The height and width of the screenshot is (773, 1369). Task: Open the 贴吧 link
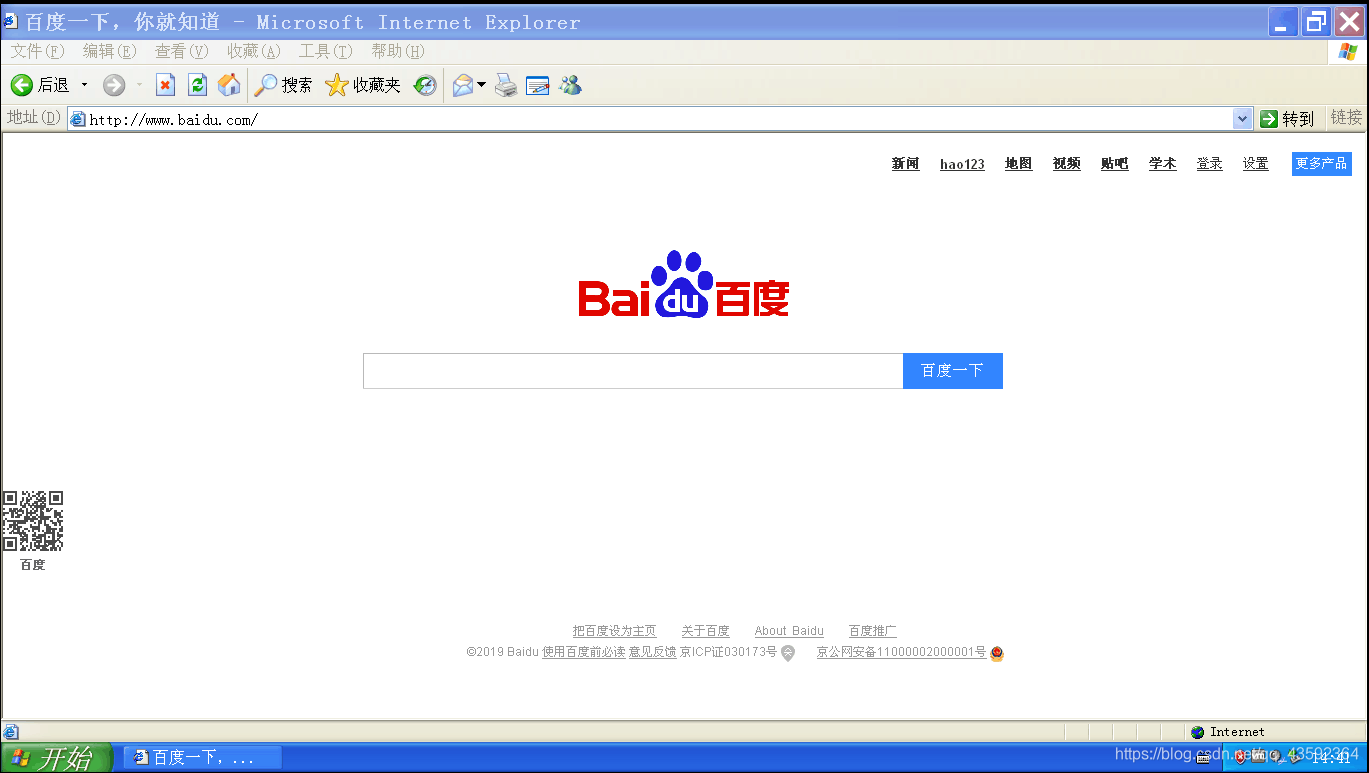click(x=1114, y=164)
